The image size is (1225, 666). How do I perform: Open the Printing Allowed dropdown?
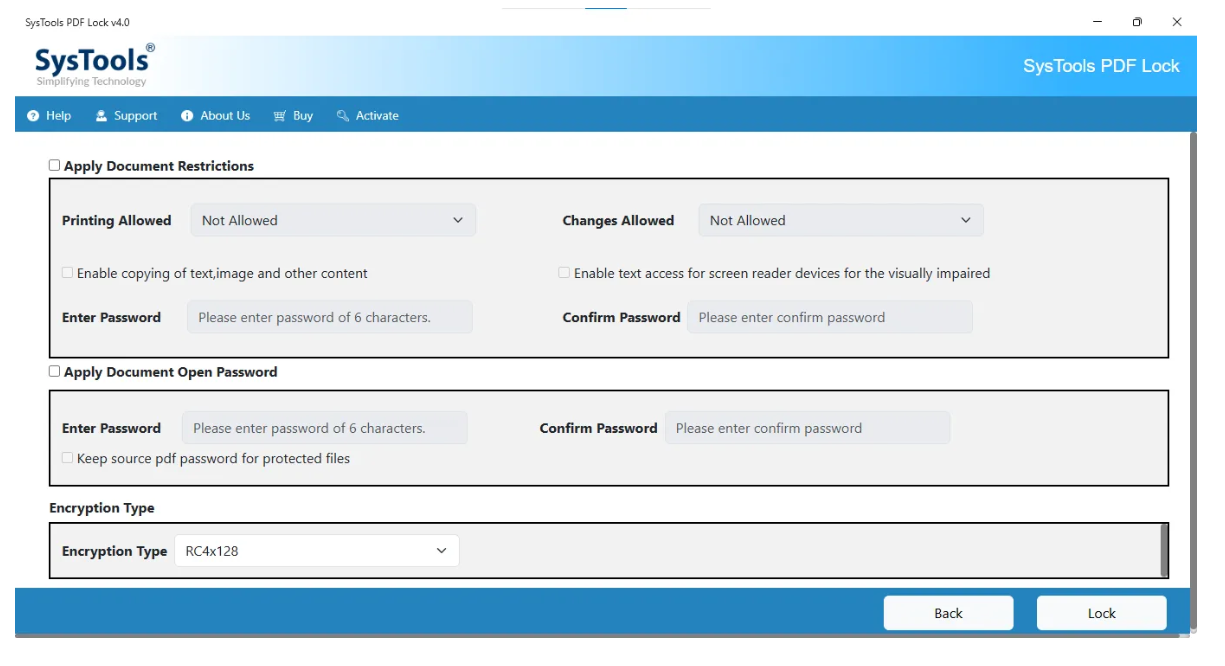333,221
